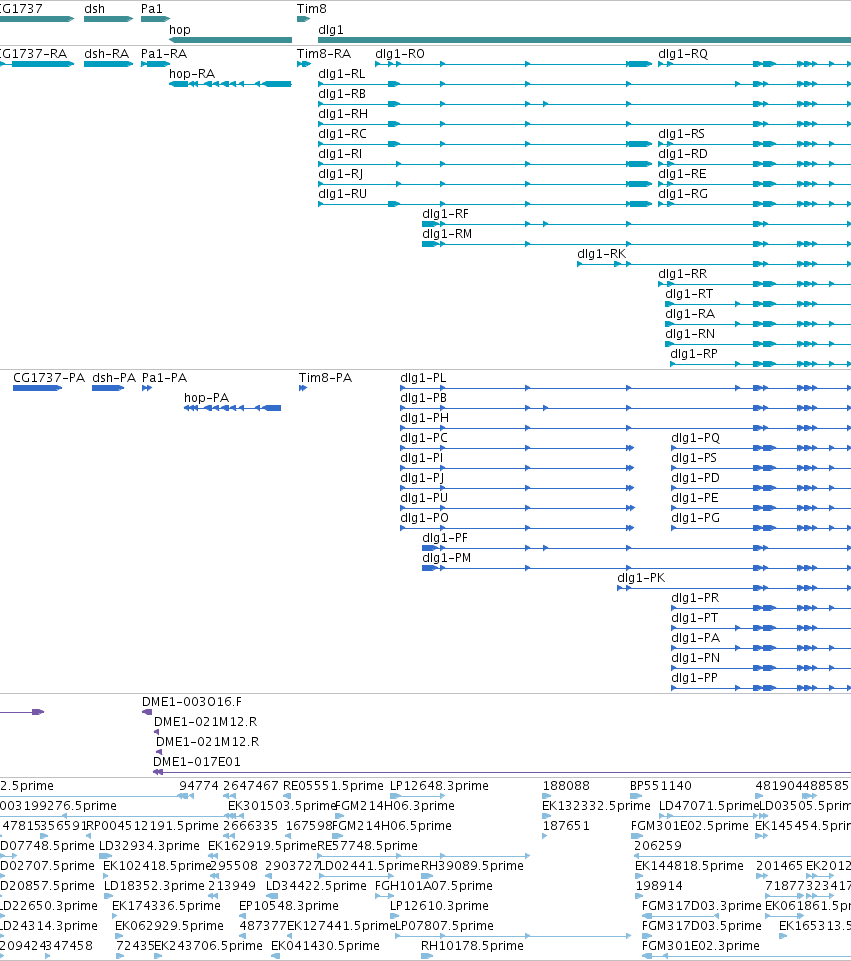This screenshot has width=851, height=961.
Task: Click transcript dlg1-RS label
Action: point(681,134)
